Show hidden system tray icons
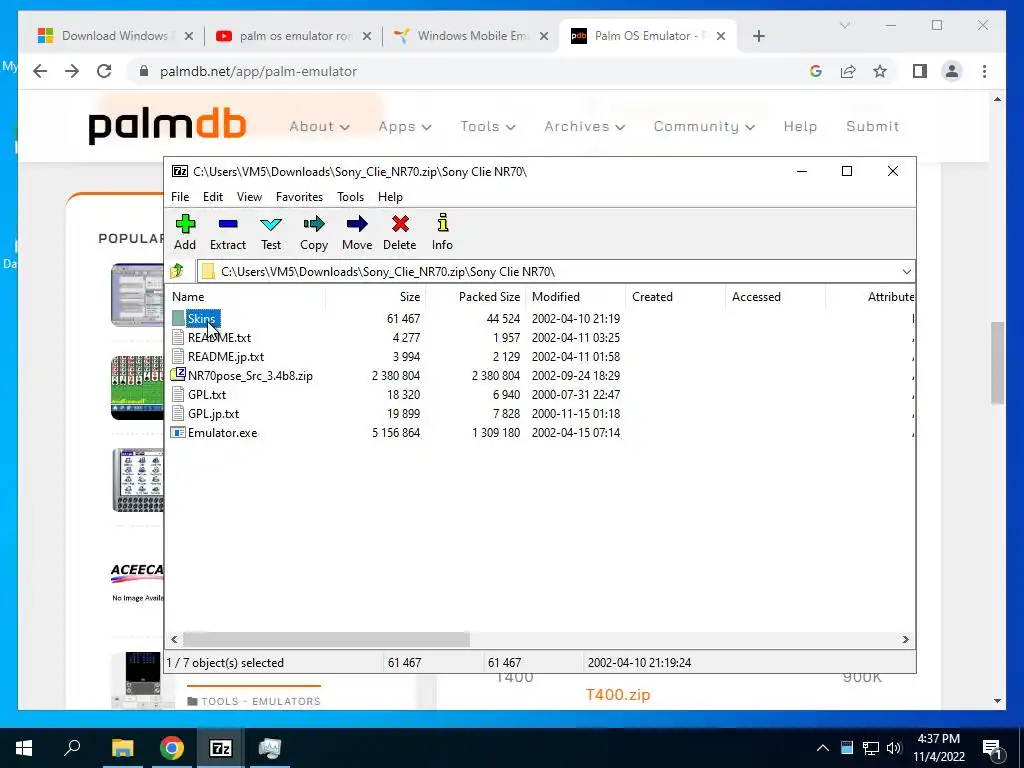This screenshot has width=1024, height=768. (x=823, y=748)
